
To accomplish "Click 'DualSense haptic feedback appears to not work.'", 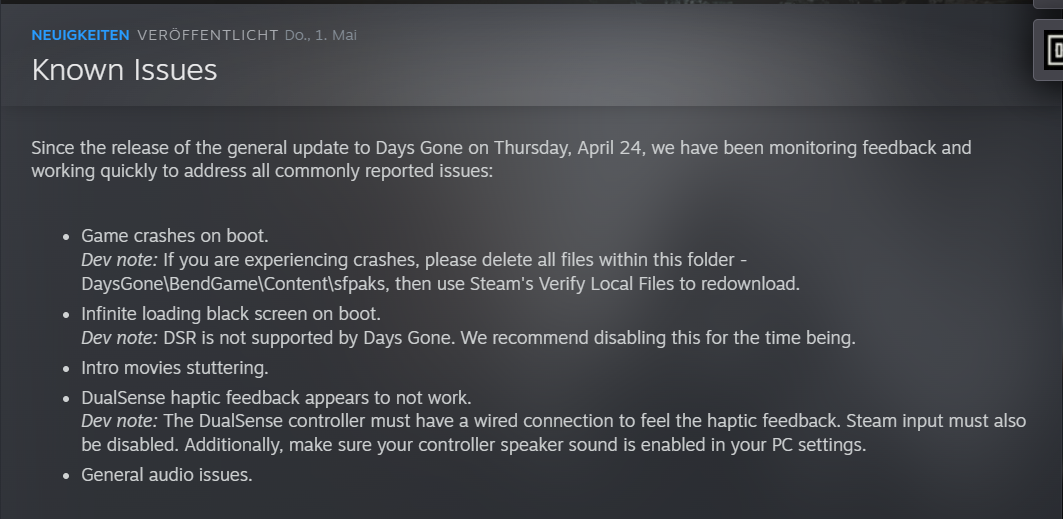I will (277, 397).
